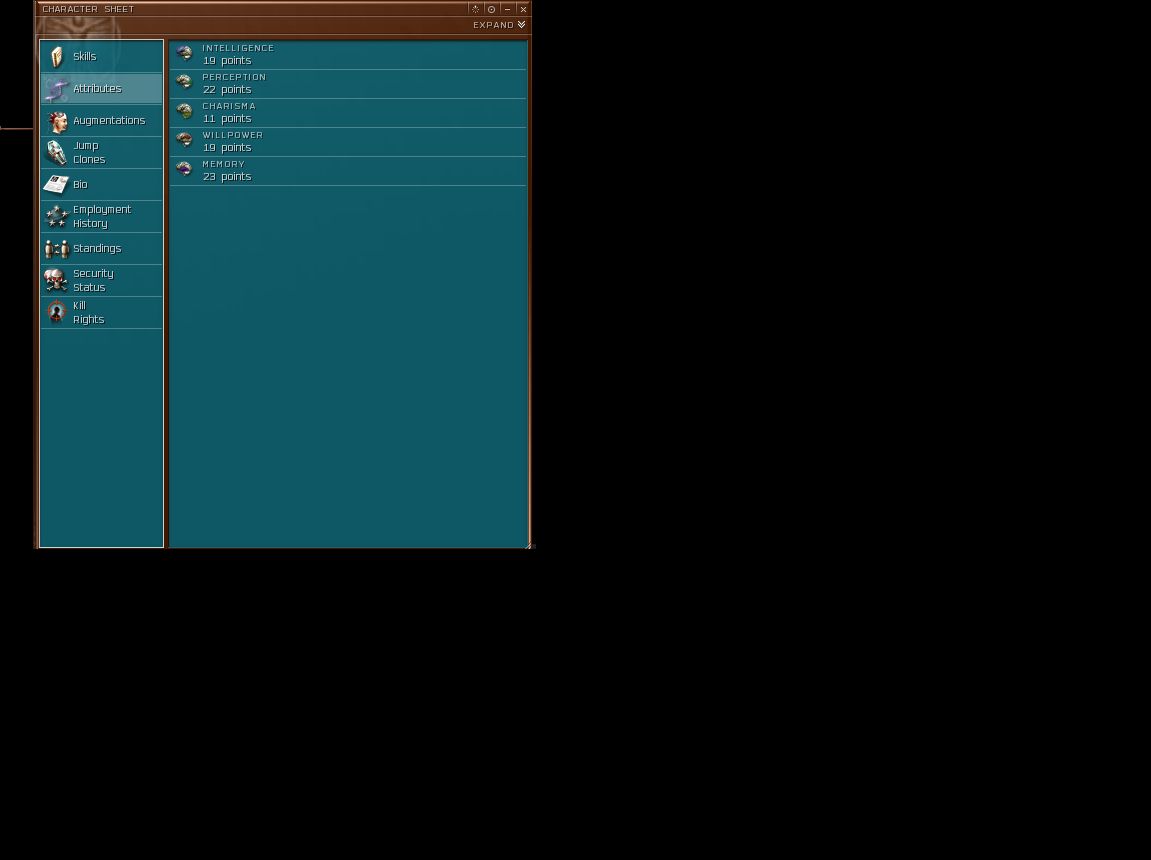Close the Character Sheet window
Image resolution: width=1151 pixels, height=860 pixels.
pos(523,10)
